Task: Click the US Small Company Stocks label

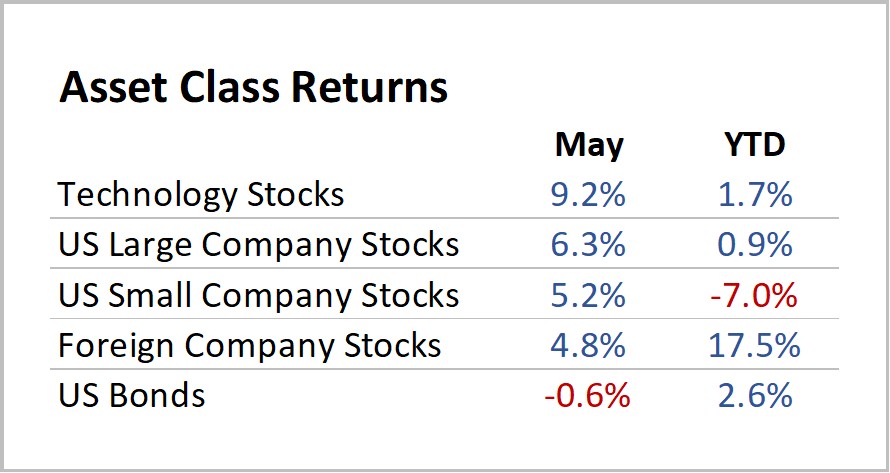Action: (259, 295)
